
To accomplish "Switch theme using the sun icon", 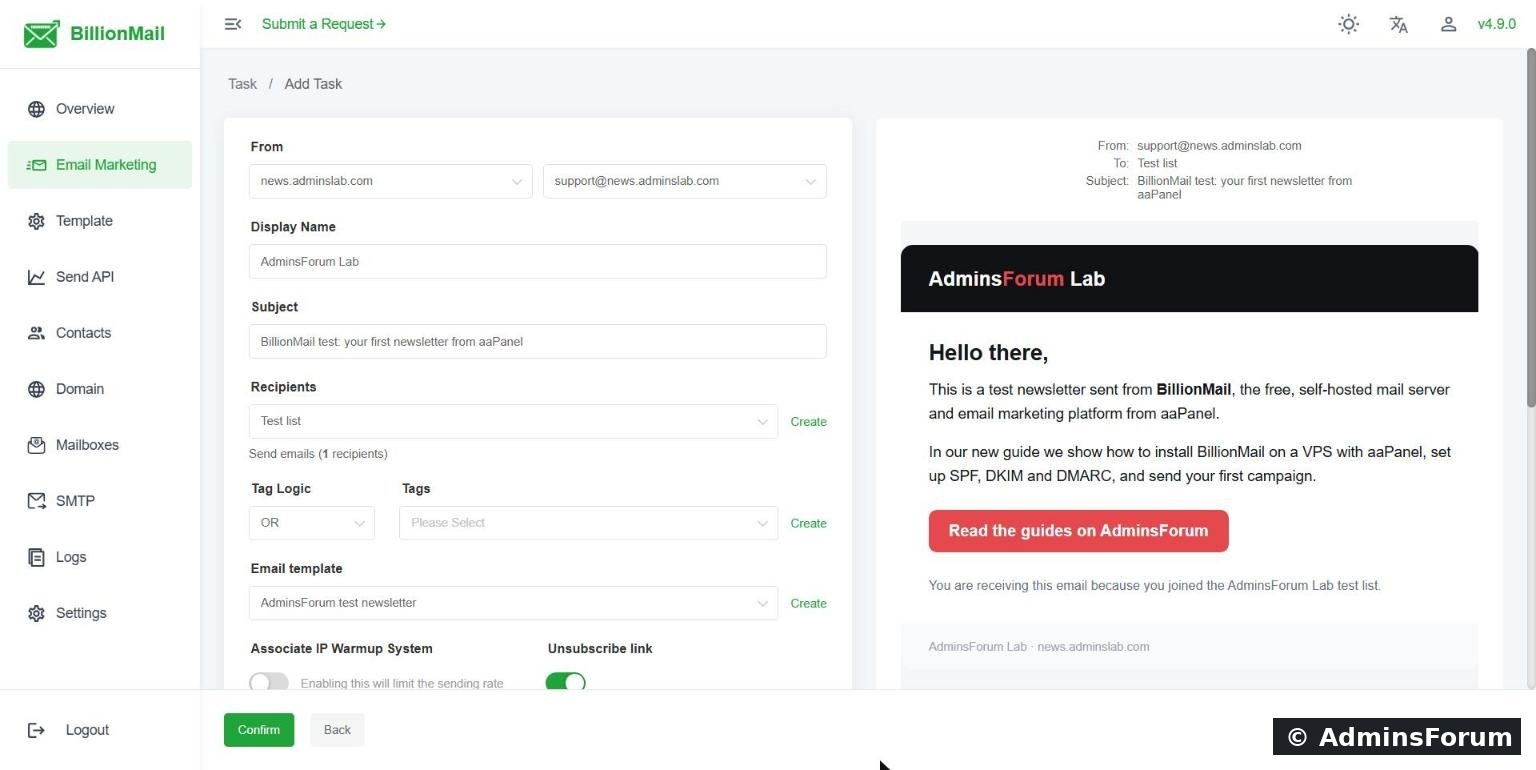I will [x=1349, y=24].
